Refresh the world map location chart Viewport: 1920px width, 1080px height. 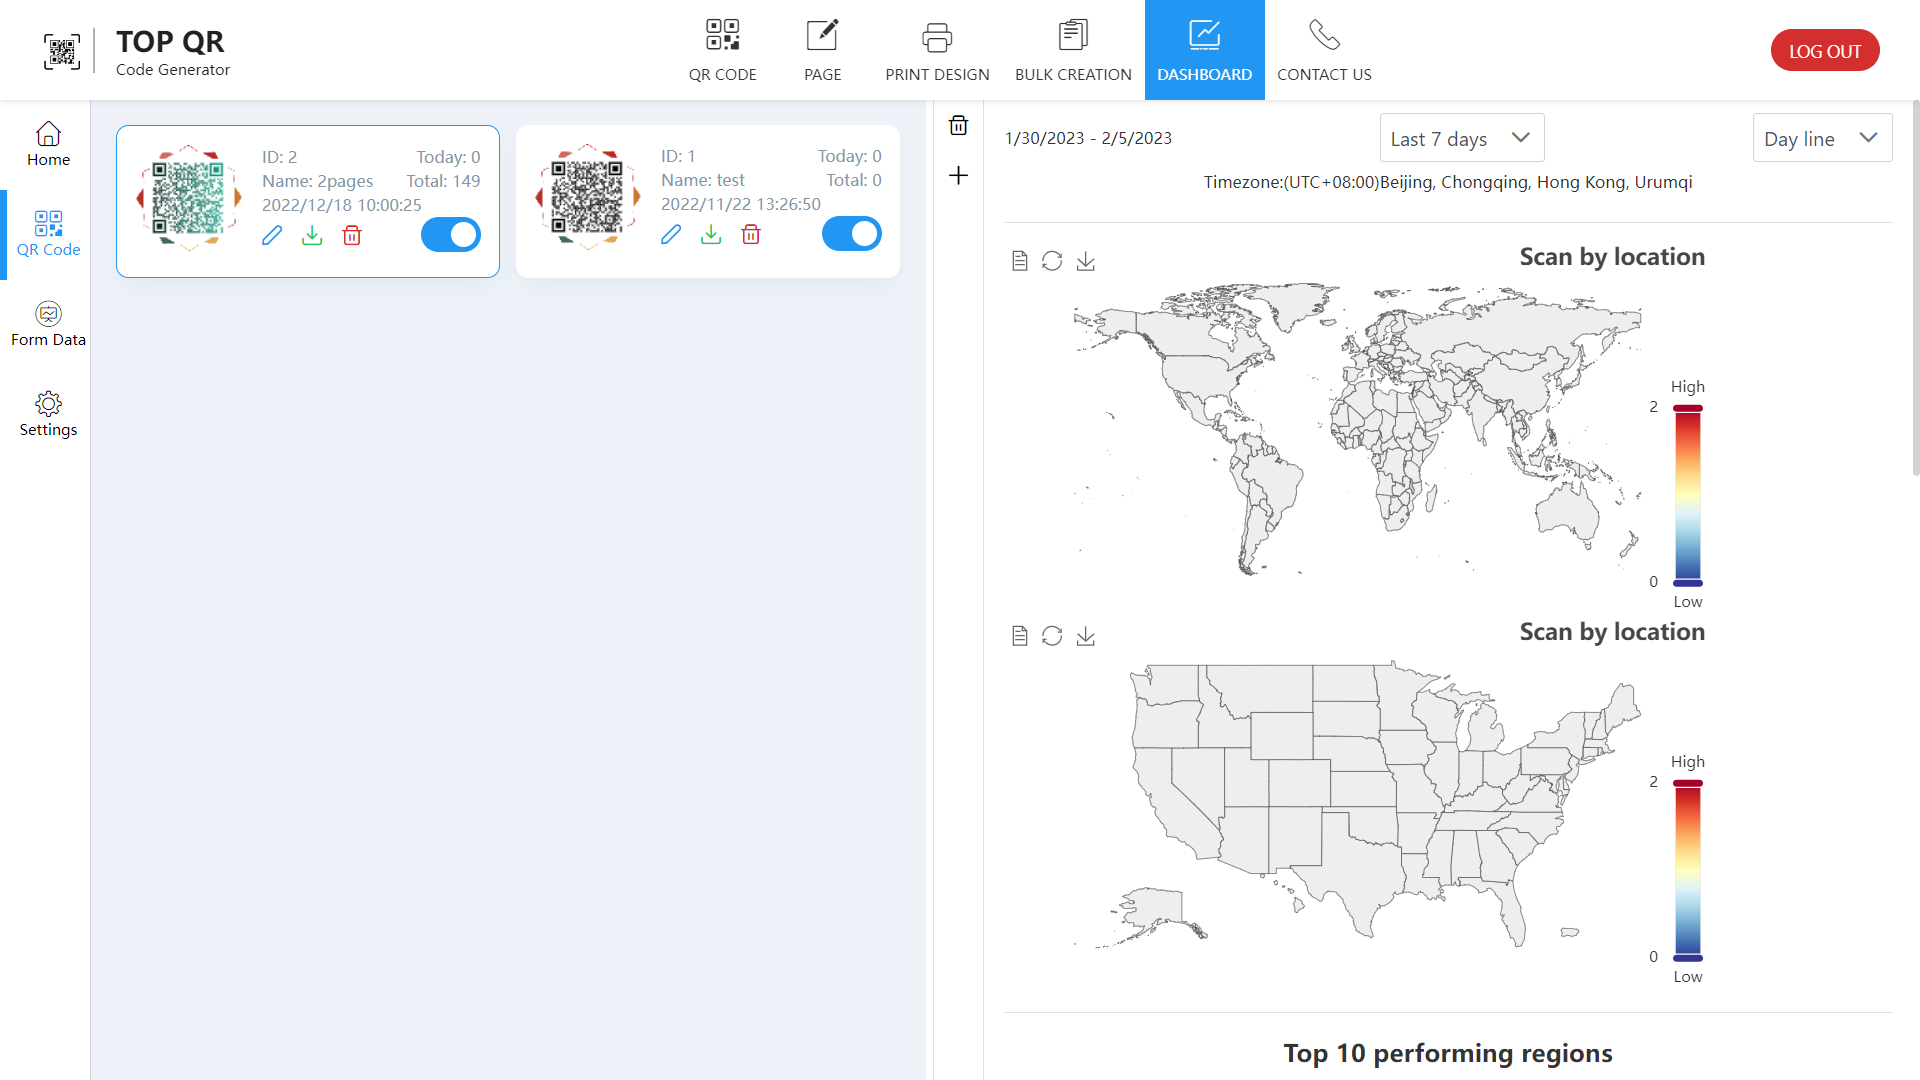[x=1052, y=261]
